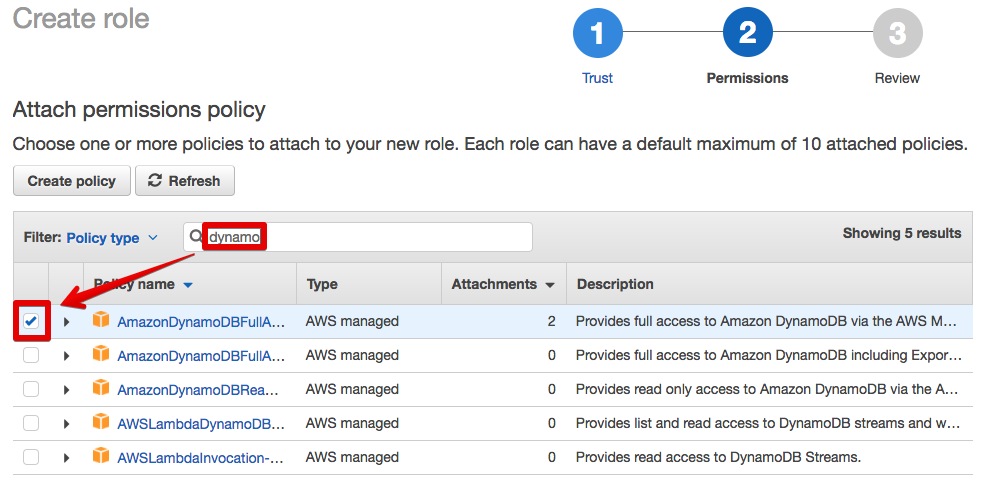Click the 'Showing 5 results' text
The height and width of the screenshot is (497, 993).
[902, 233]
